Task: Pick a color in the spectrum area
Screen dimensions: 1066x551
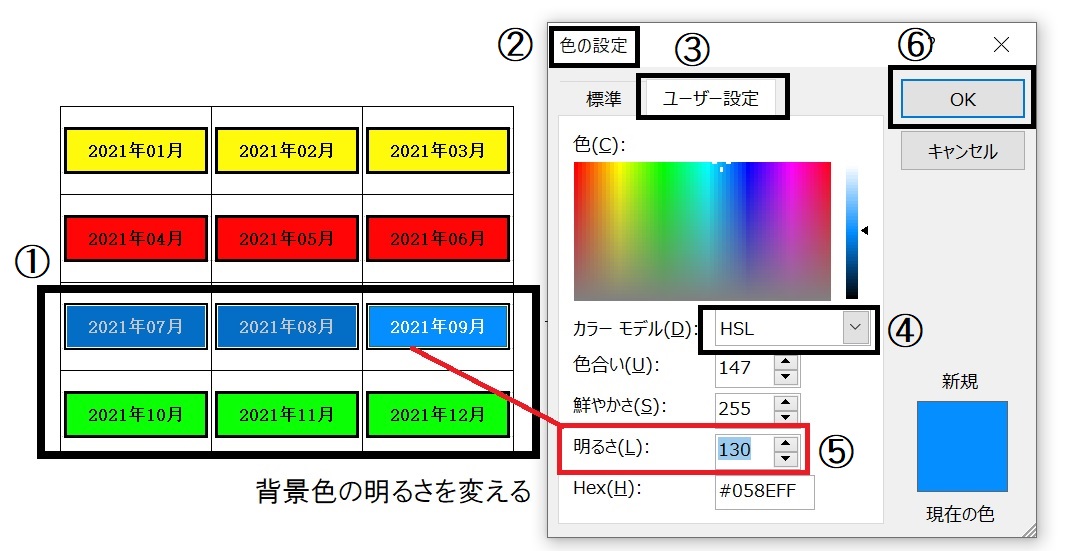Action: [x=702, y=231]
